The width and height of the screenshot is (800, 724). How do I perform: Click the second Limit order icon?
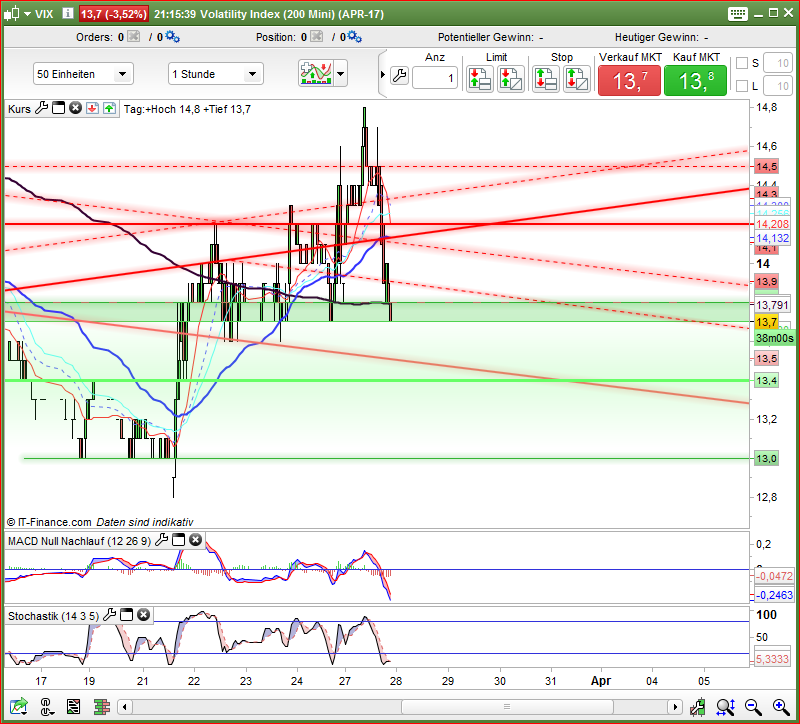click(x=511, y=79)
